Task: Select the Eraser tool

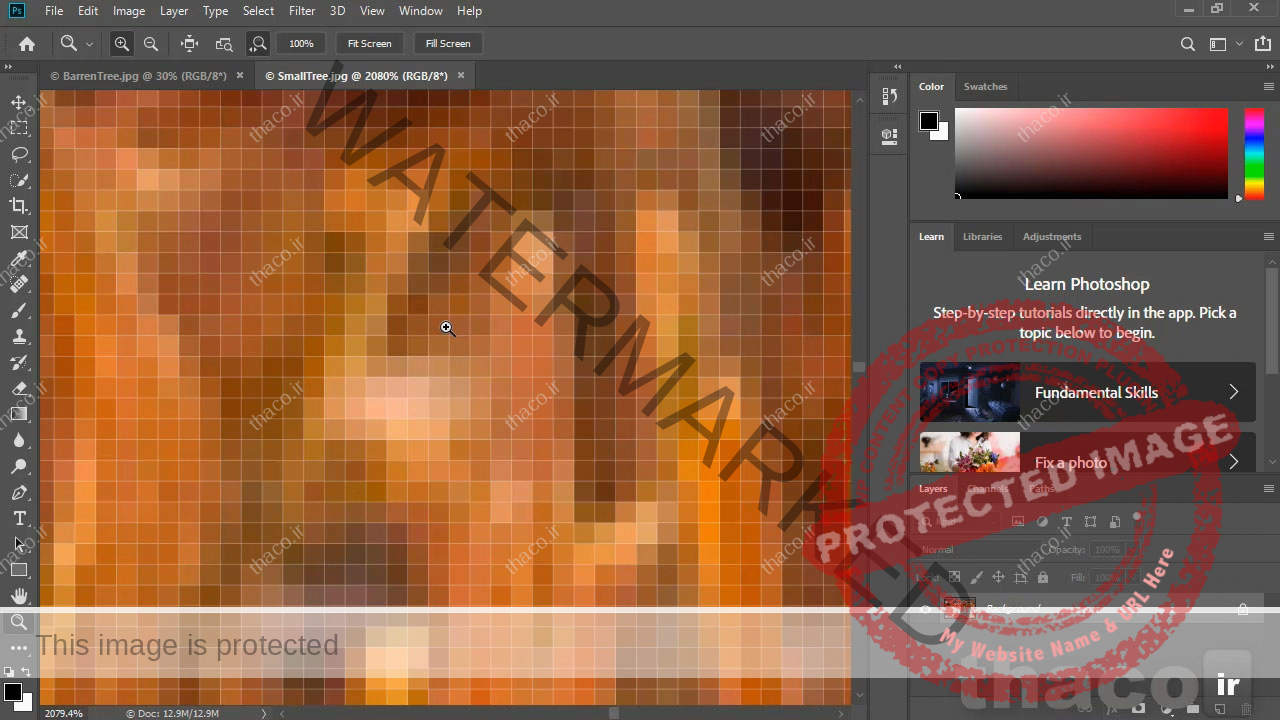Action: click(19, 388)
